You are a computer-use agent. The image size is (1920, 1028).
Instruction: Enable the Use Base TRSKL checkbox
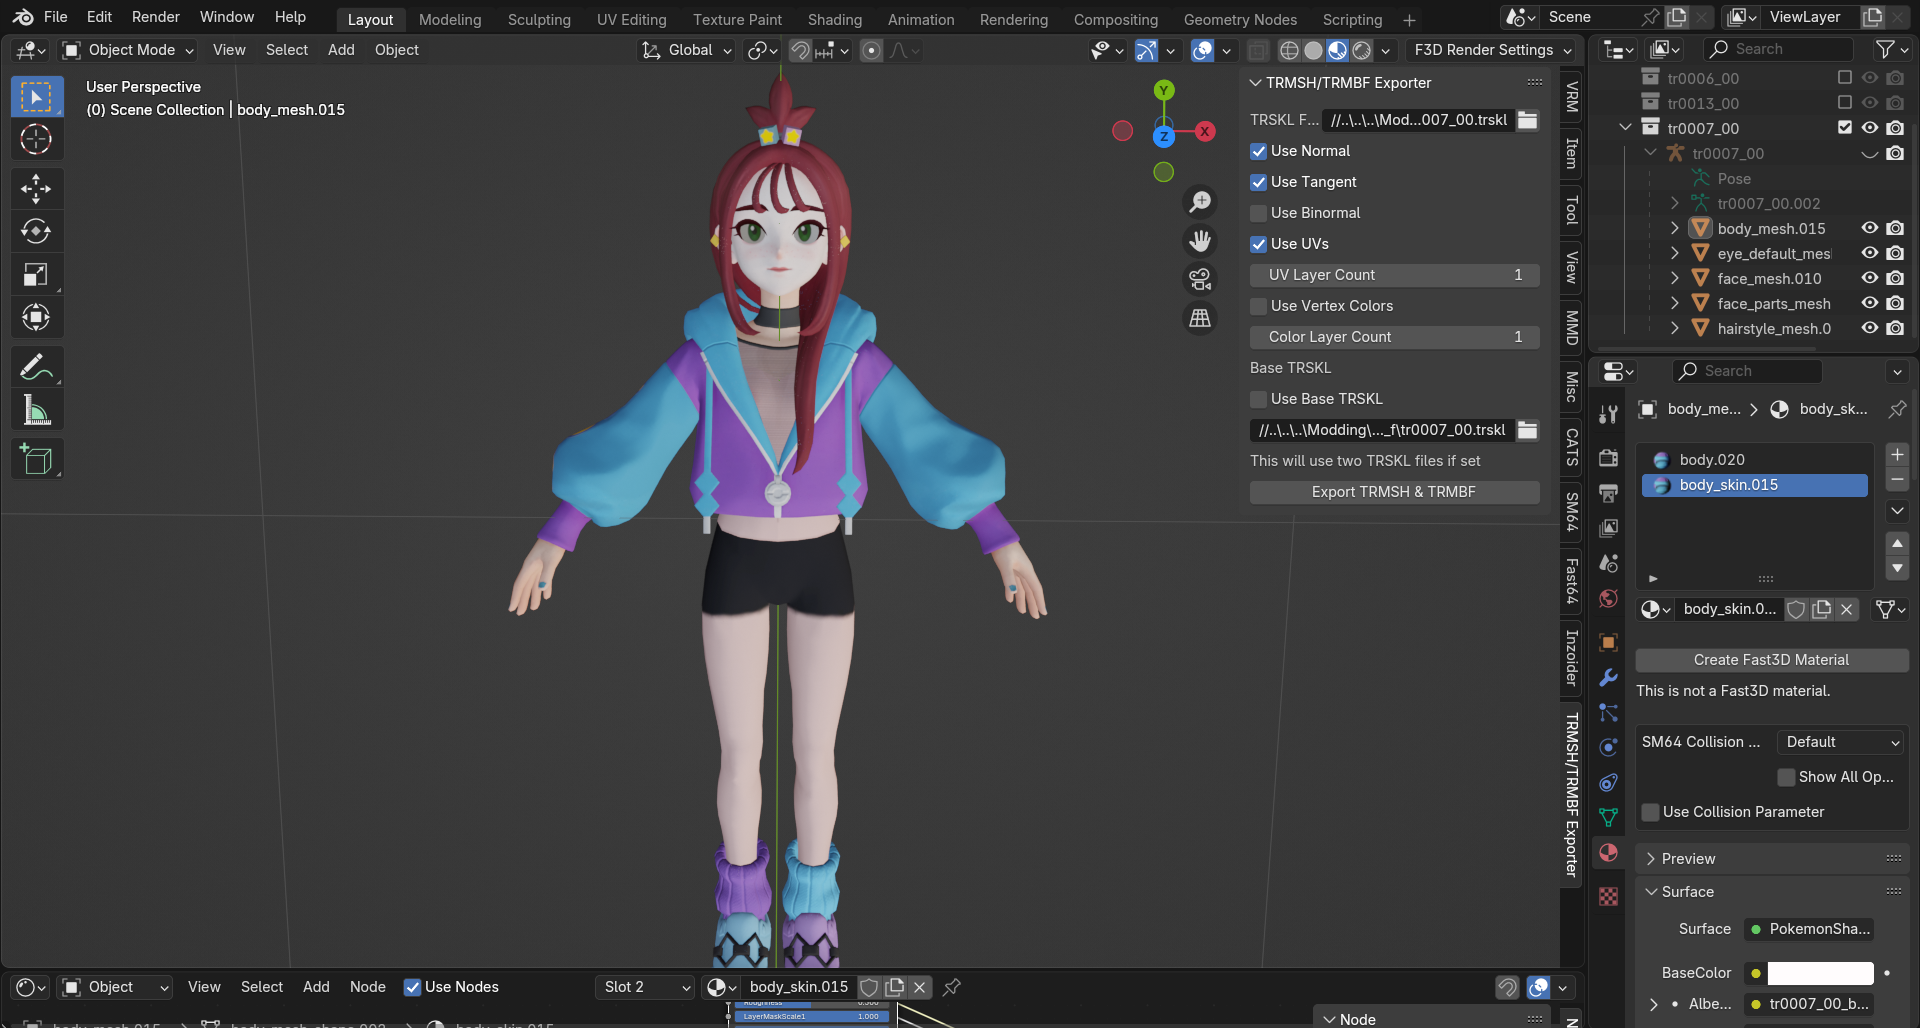pyautogui.click(x=1259, y=399)
